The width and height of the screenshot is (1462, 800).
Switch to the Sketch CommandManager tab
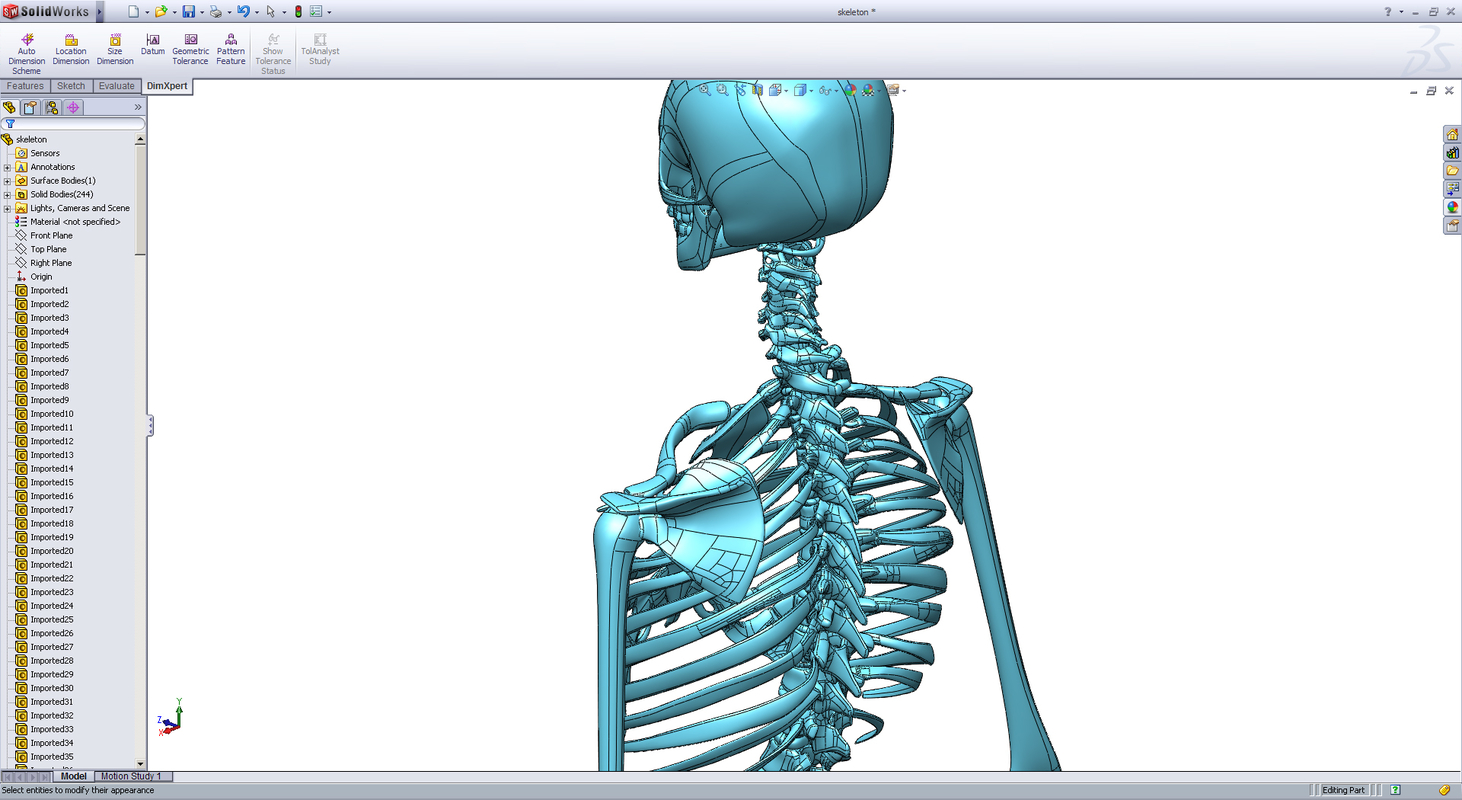point(71,85)
